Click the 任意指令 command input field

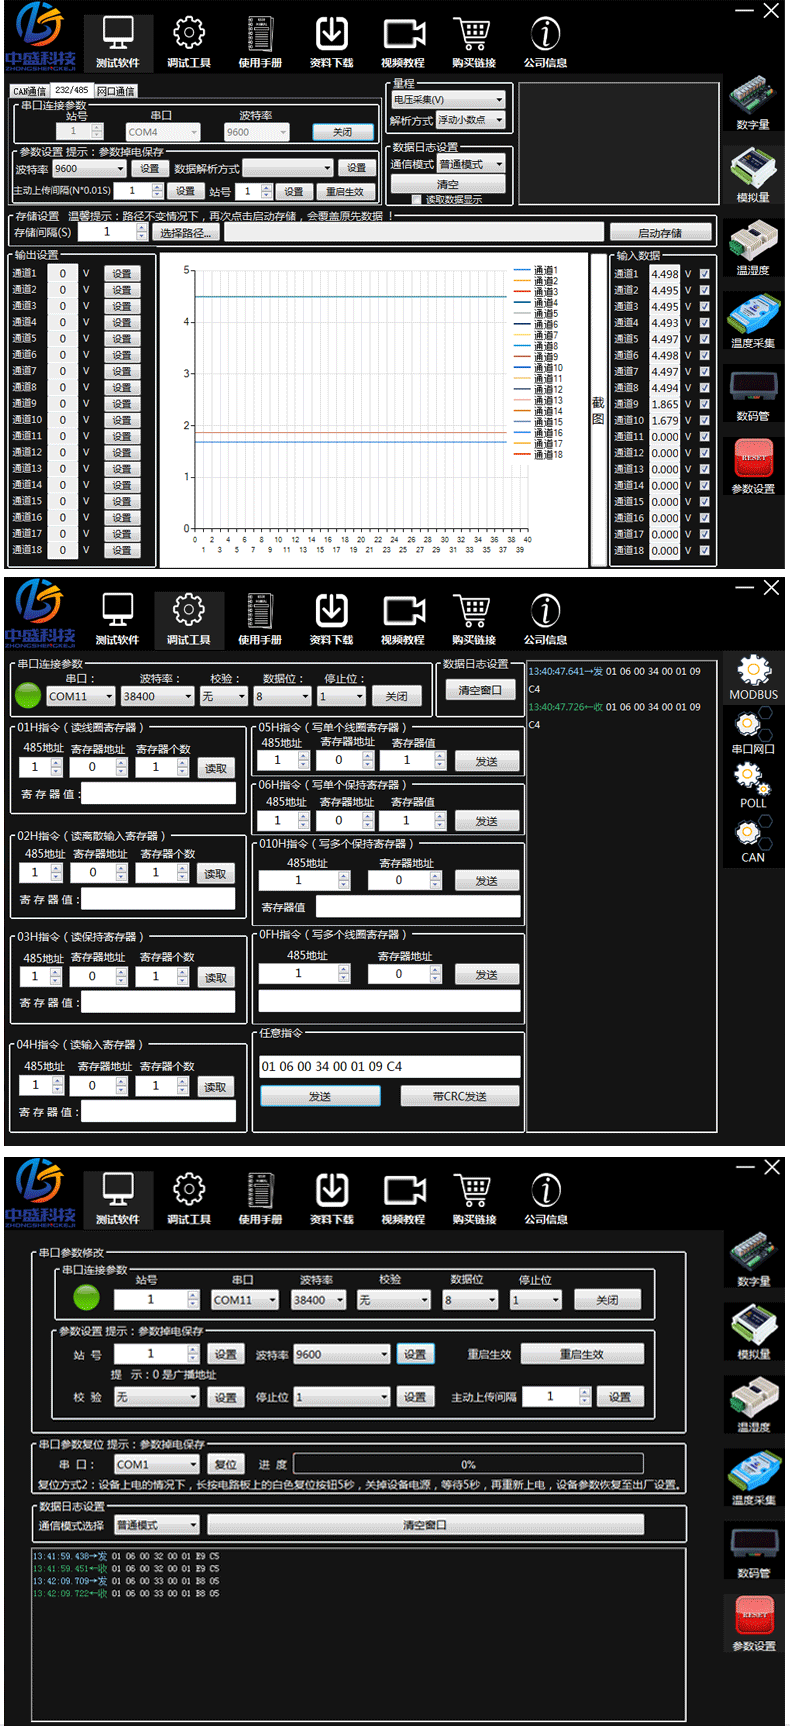pyautogui.click(x=389, y=1066)
